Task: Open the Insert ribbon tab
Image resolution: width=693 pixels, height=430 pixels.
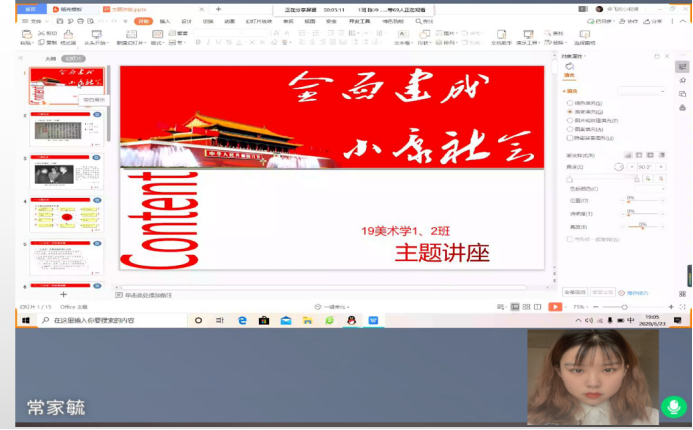Action: 164,21
